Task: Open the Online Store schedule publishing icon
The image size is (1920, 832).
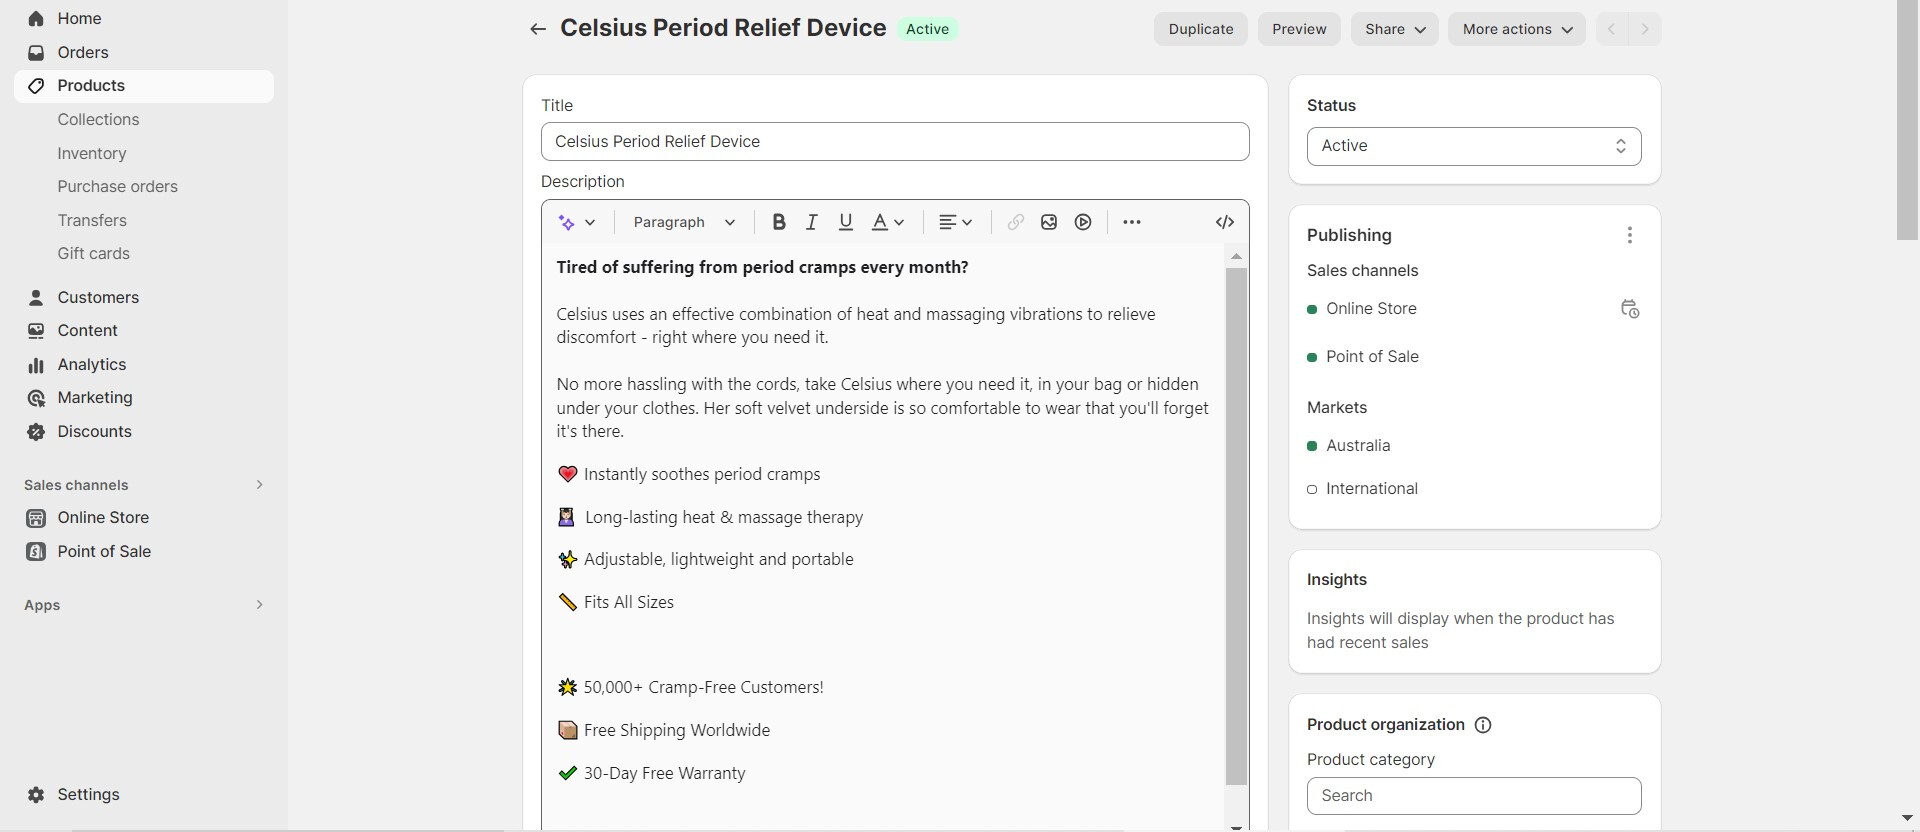Action: (x=1629, y=309)
